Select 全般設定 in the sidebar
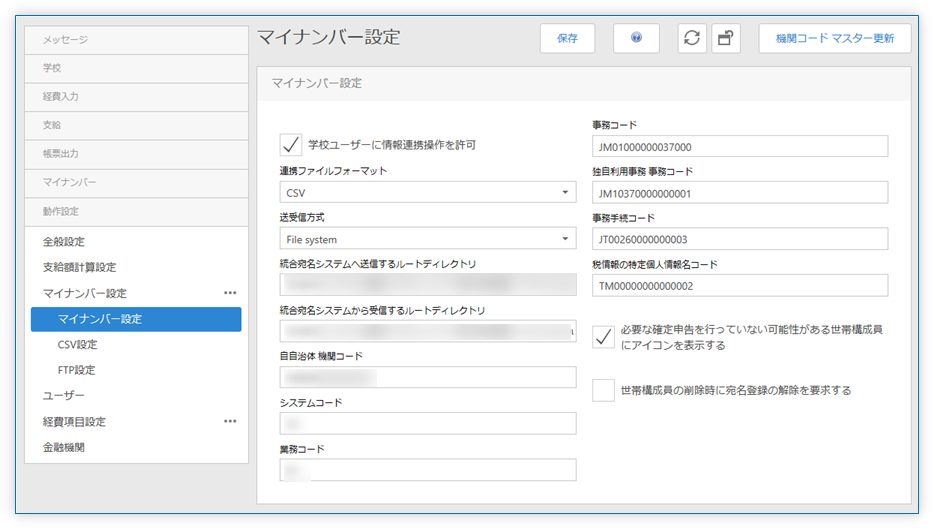 tap(64, 242)
